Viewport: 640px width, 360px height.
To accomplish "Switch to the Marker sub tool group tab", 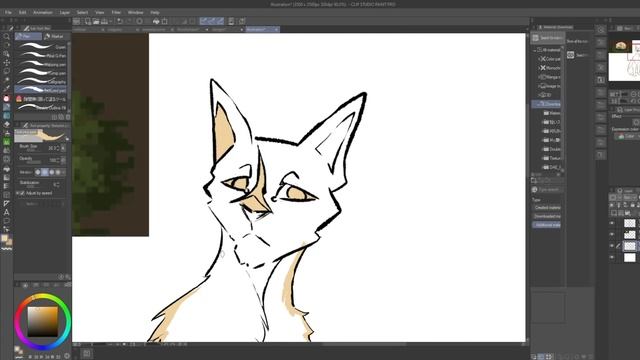I will click(55, 36).
